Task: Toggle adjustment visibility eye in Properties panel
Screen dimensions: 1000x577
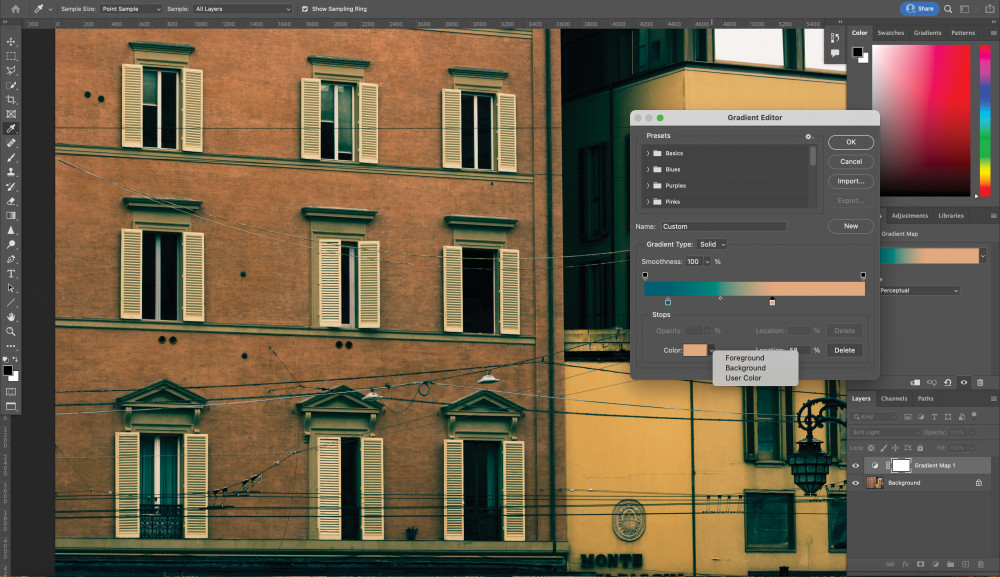Action: coord(964,383)
